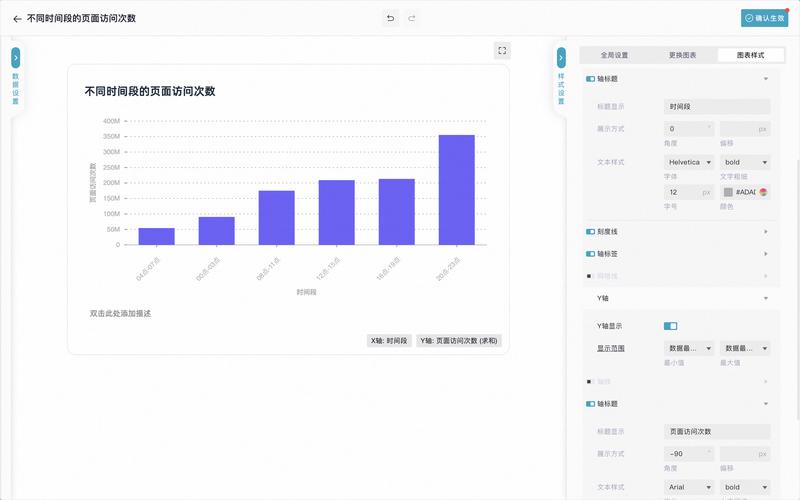Viewport: 800px width, 500px height.
Task: Click the vertical 样式设置 sidebar label
Action: pos(561,88)
